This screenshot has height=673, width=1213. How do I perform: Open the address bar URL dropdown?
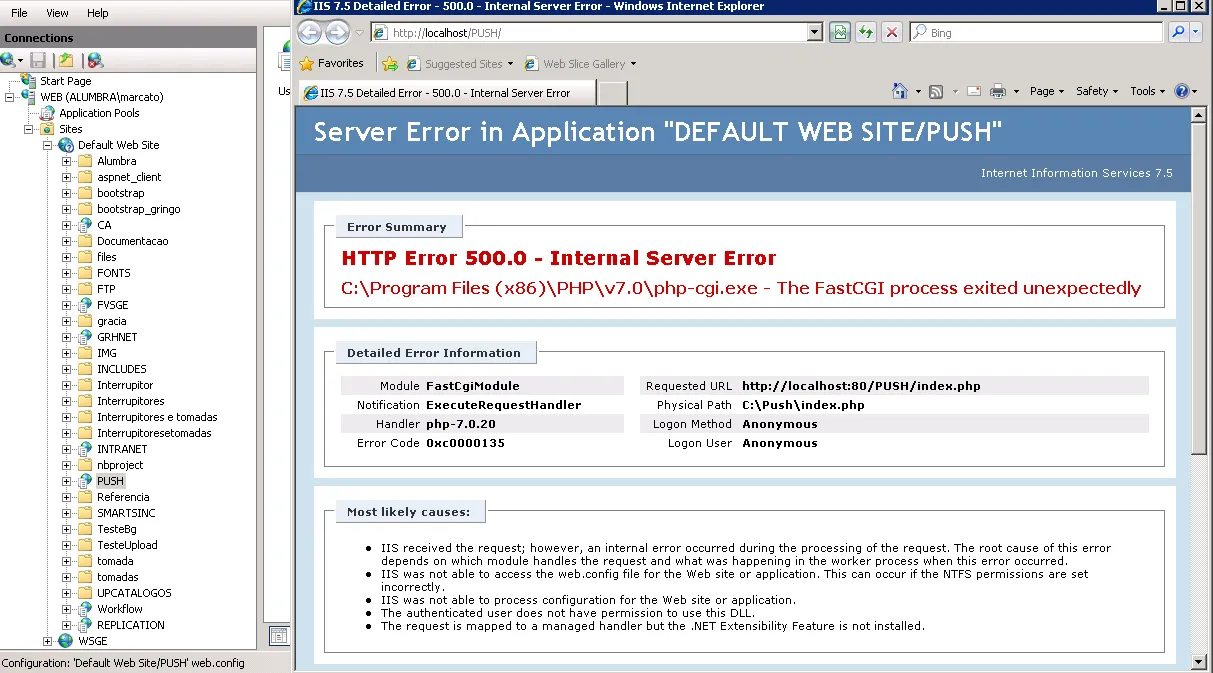(x=814, y=33)
